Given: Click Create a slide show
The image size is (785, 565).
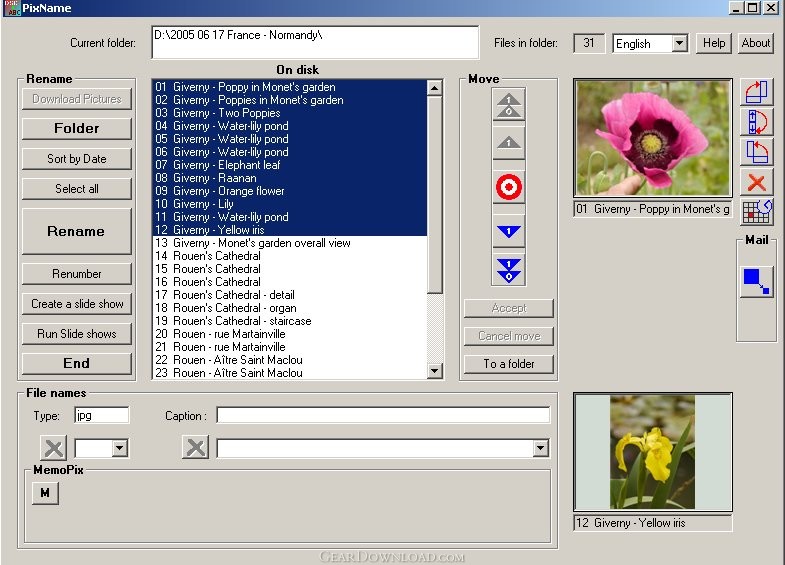Looking at the screenshot, I should [x=77, y=304].
